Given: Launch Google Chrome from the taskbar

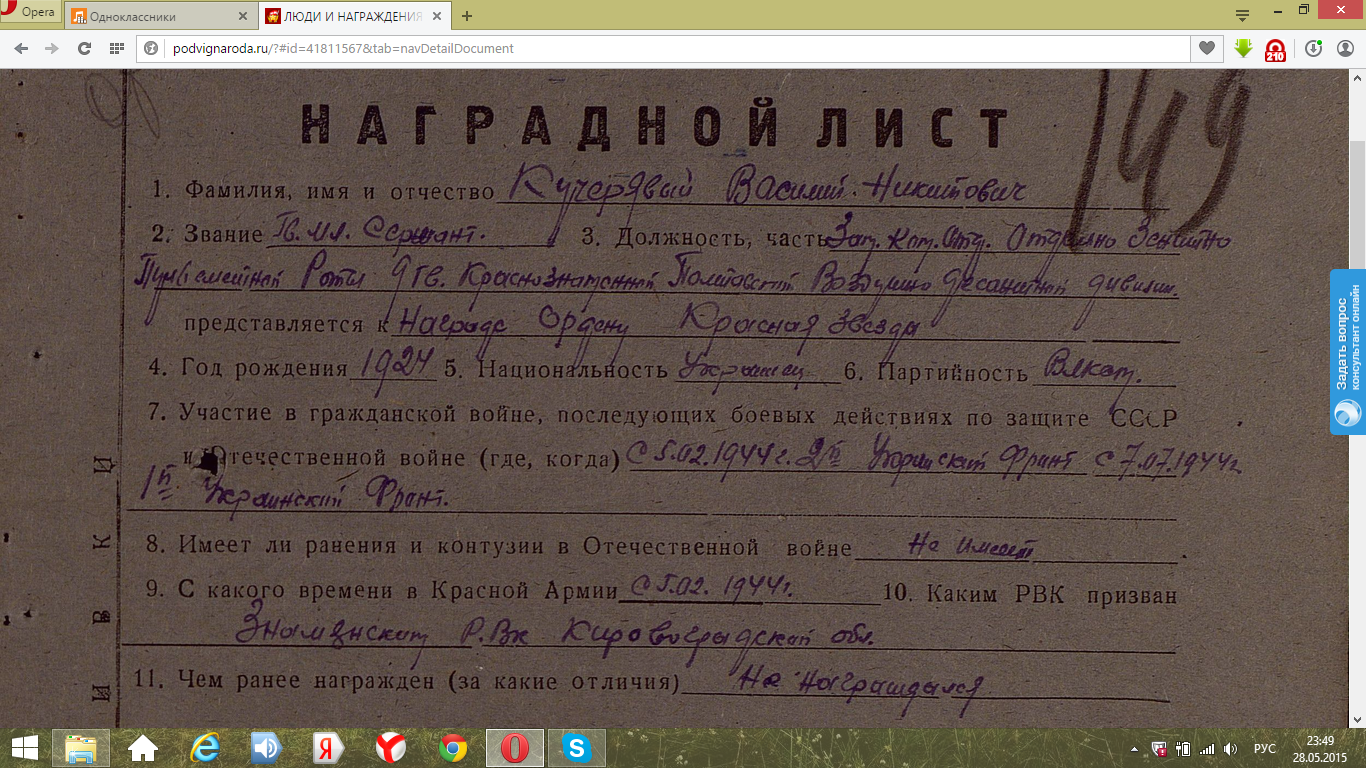Looking at the screenshot, I should pyautogui.click(x=453, y=747).
